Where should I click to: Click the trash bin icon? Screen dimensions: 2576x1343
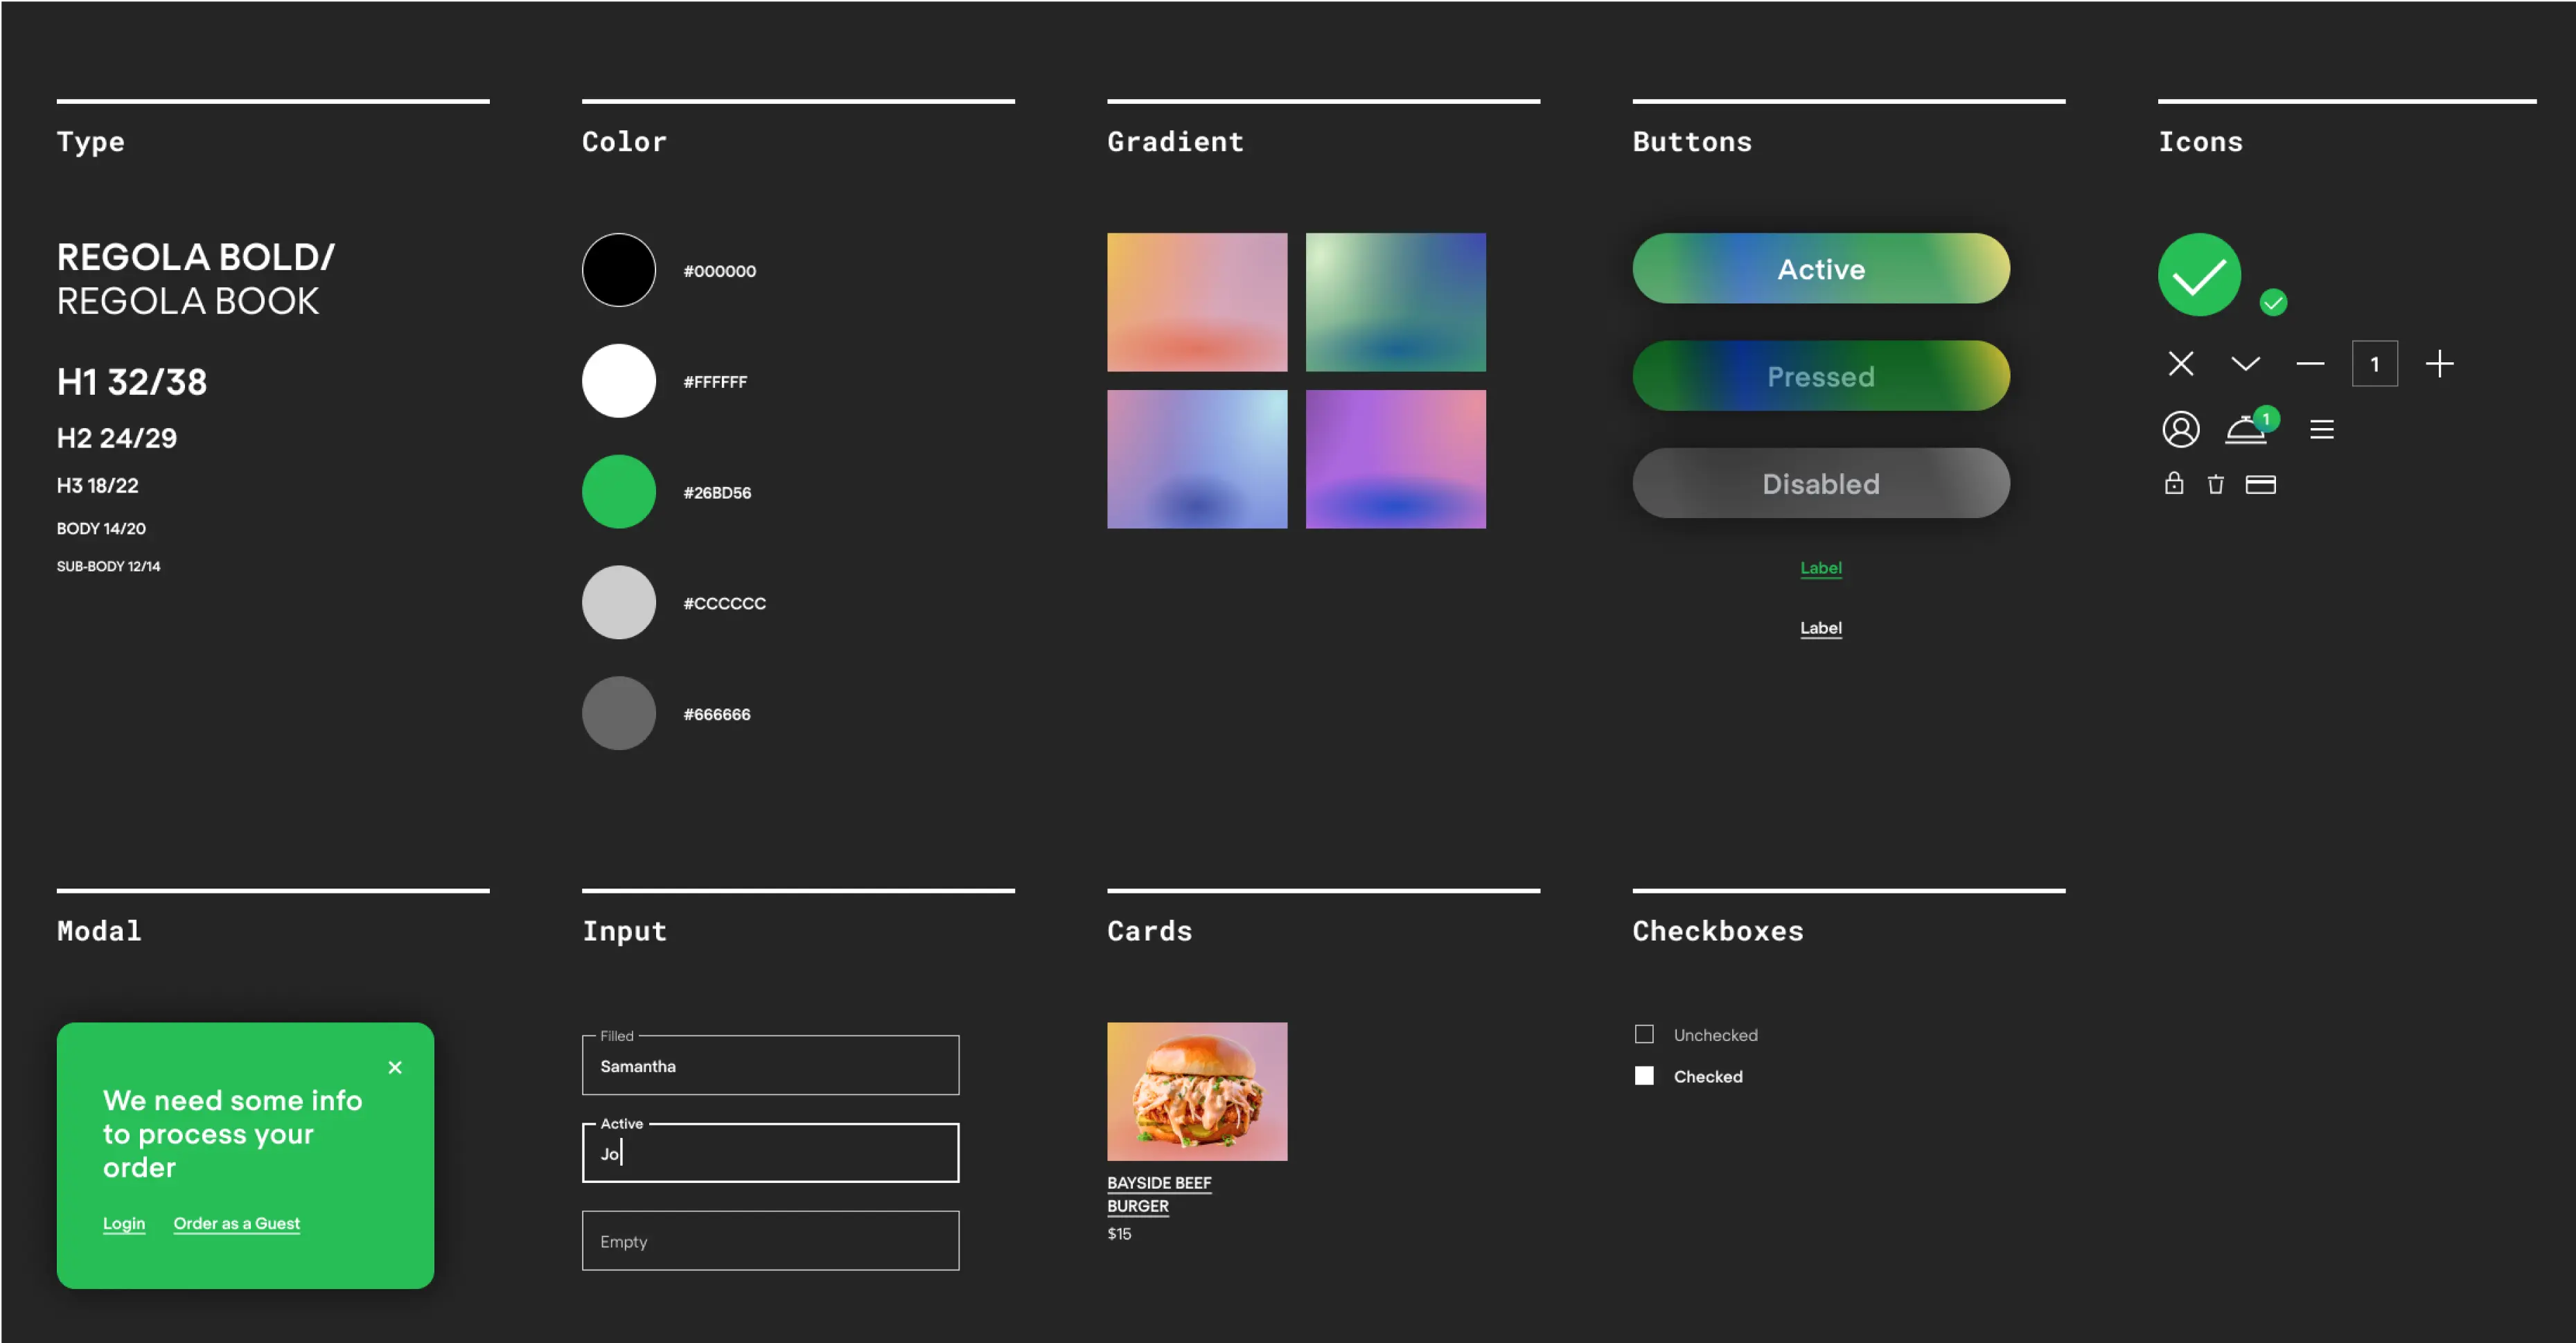pyautogui.click(x=2215, y=485)
